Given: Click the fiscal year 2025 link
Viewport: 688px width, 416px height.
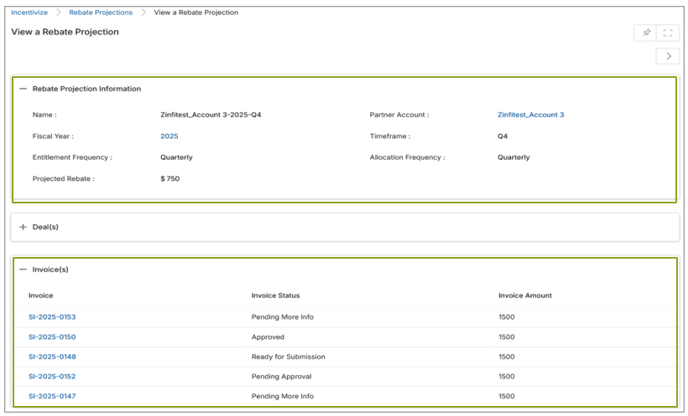Looking at the screenshot, I should click(x=169, y=136).
